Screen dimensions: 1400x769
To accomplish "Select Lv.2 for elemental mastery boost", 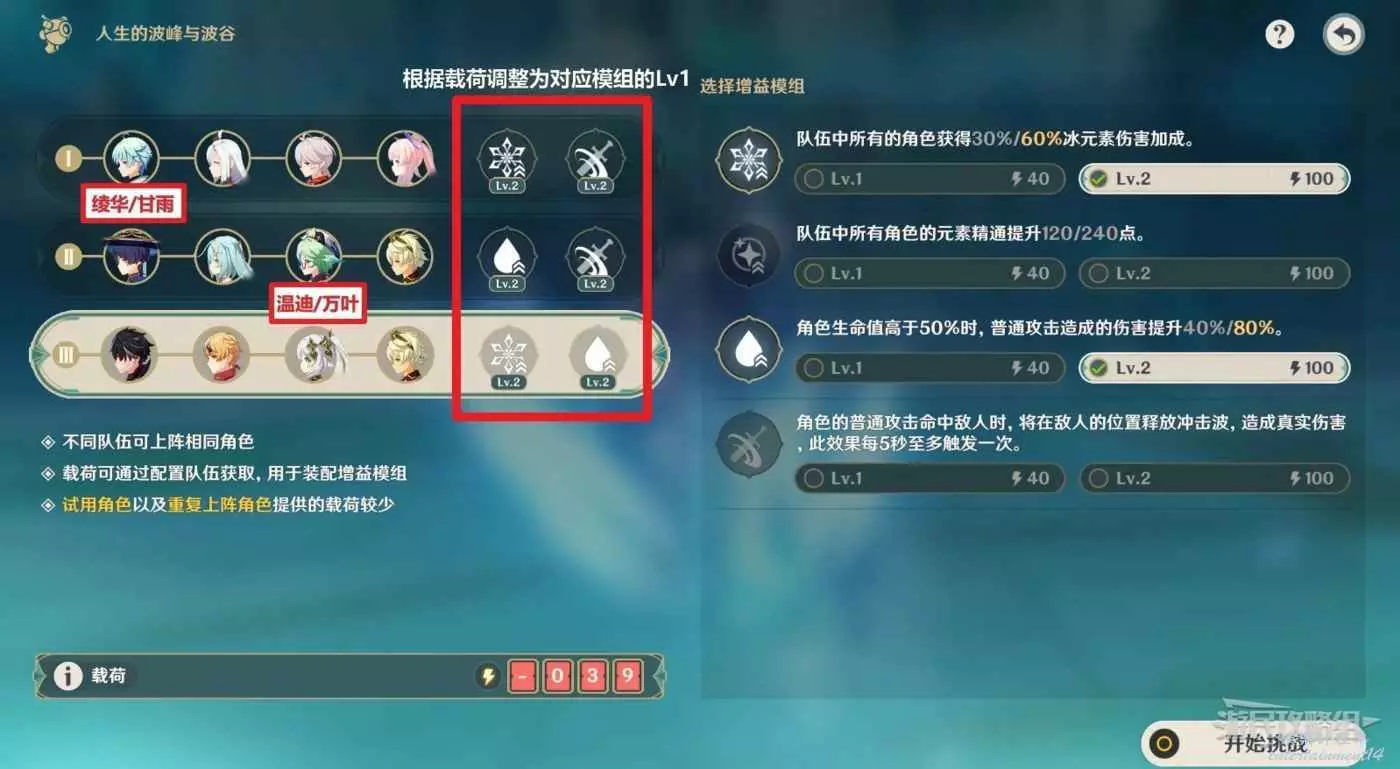I will point(1214,273).
